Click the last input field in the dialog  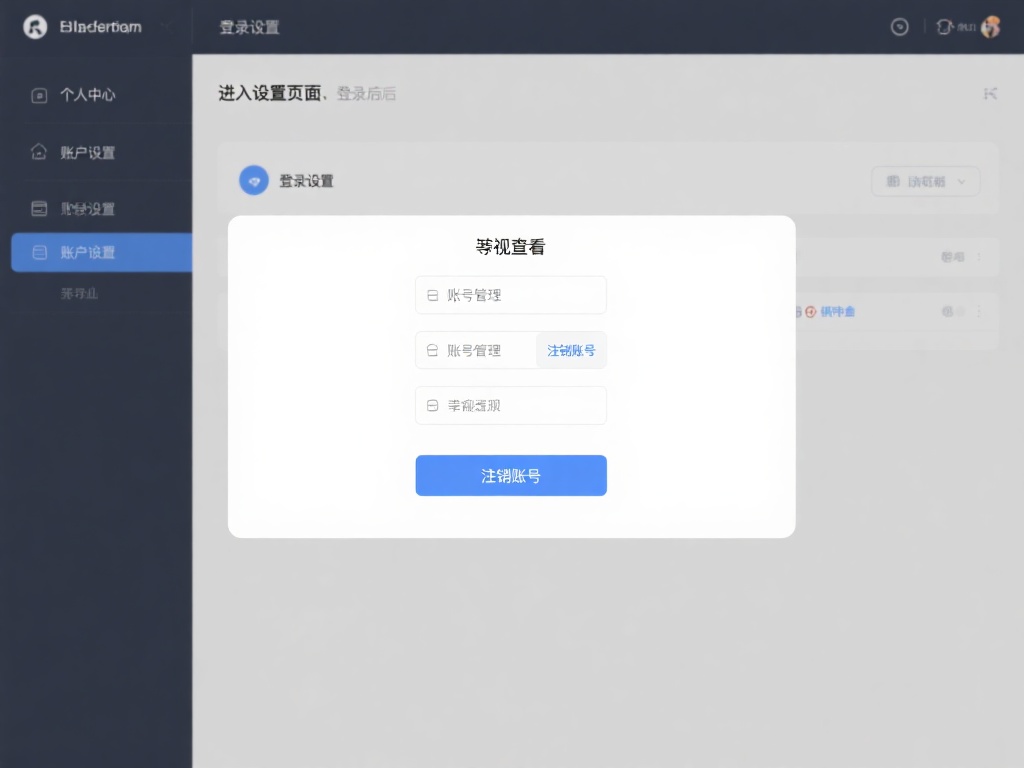[x=511, y=405]
